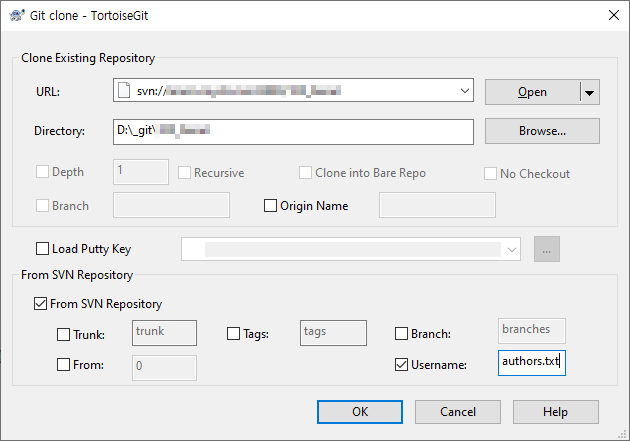Screen dimensions: 630x441
Task: Click the trunk text field
Action: 164,333
